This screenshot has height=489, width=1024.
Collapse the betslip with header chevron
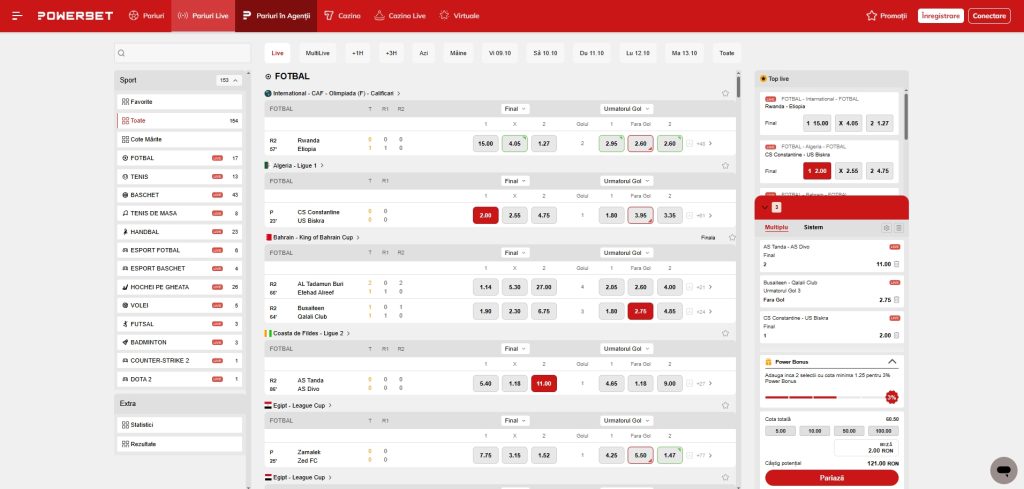tap(765, 207)
